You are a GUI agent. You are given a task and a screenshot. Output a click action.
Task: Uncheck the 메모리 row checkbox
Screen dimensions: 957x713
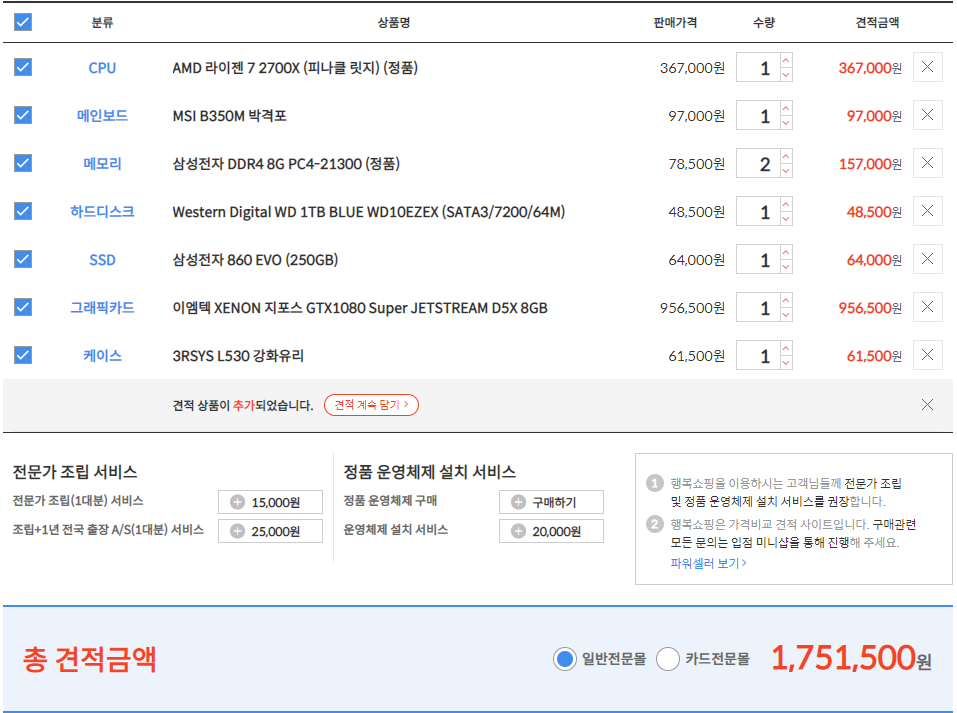(23, 163)
